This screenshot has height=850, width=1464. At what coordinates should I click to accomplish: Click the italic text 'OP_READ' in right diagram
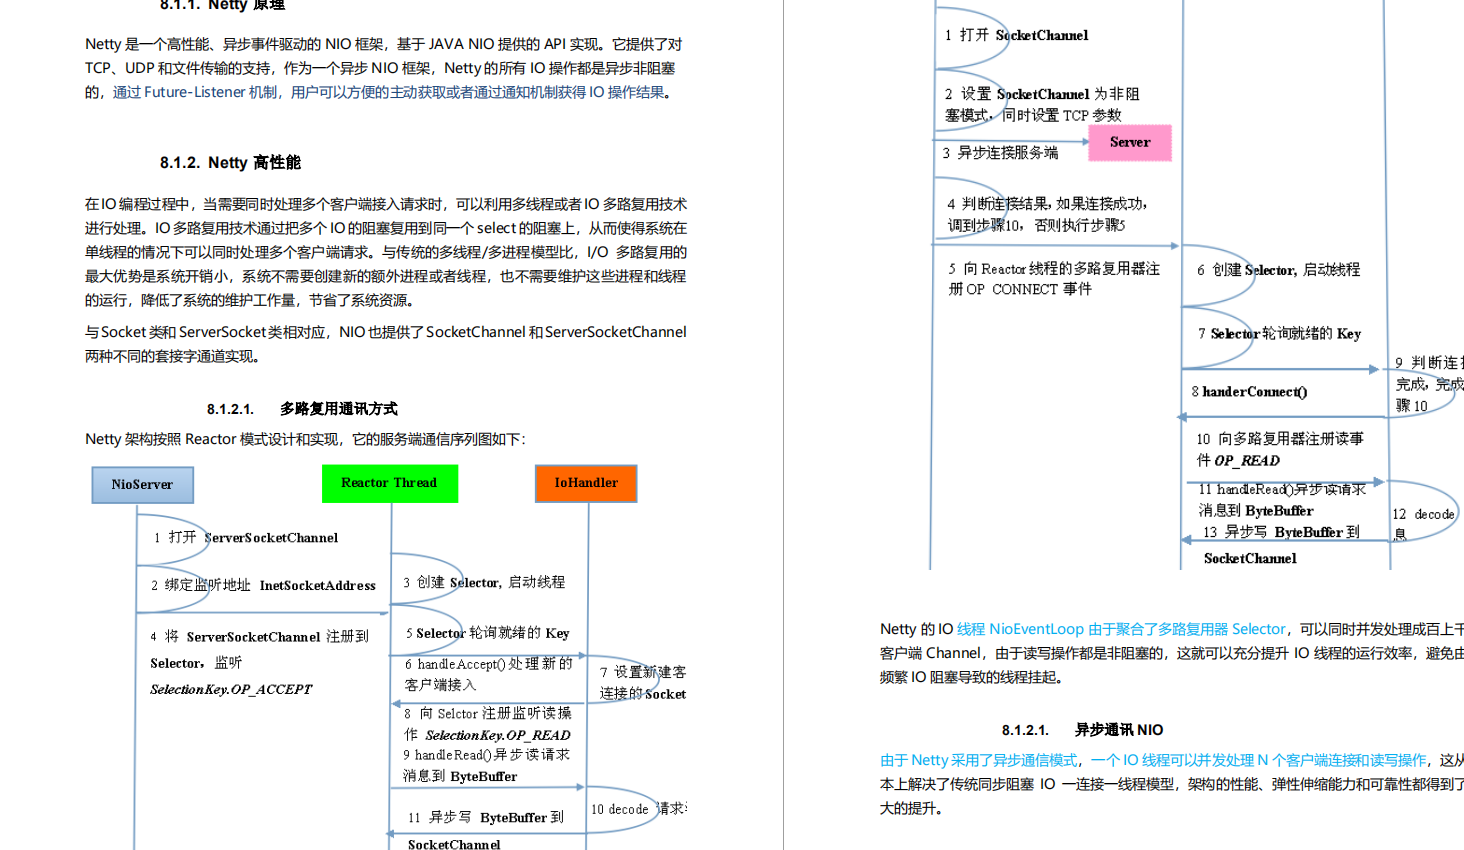pyautogui.click(x=1246, y=461)
